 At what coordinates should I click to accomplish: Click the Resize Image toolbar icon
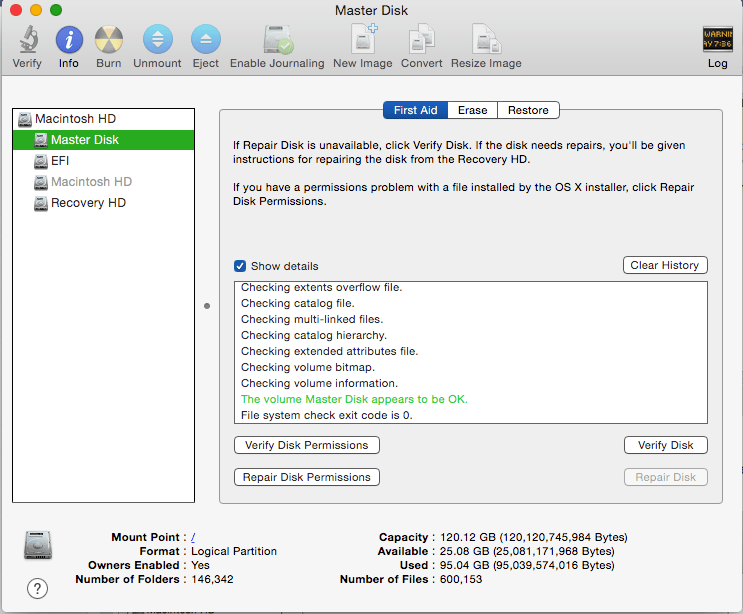click(x=487, y=38)
